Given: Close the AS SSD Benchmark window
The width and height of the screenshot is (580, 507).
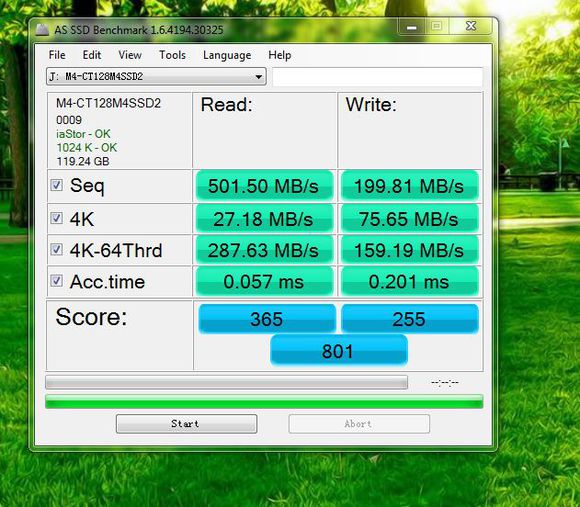Looking at the screenshot, I should [x=471, y=26].
